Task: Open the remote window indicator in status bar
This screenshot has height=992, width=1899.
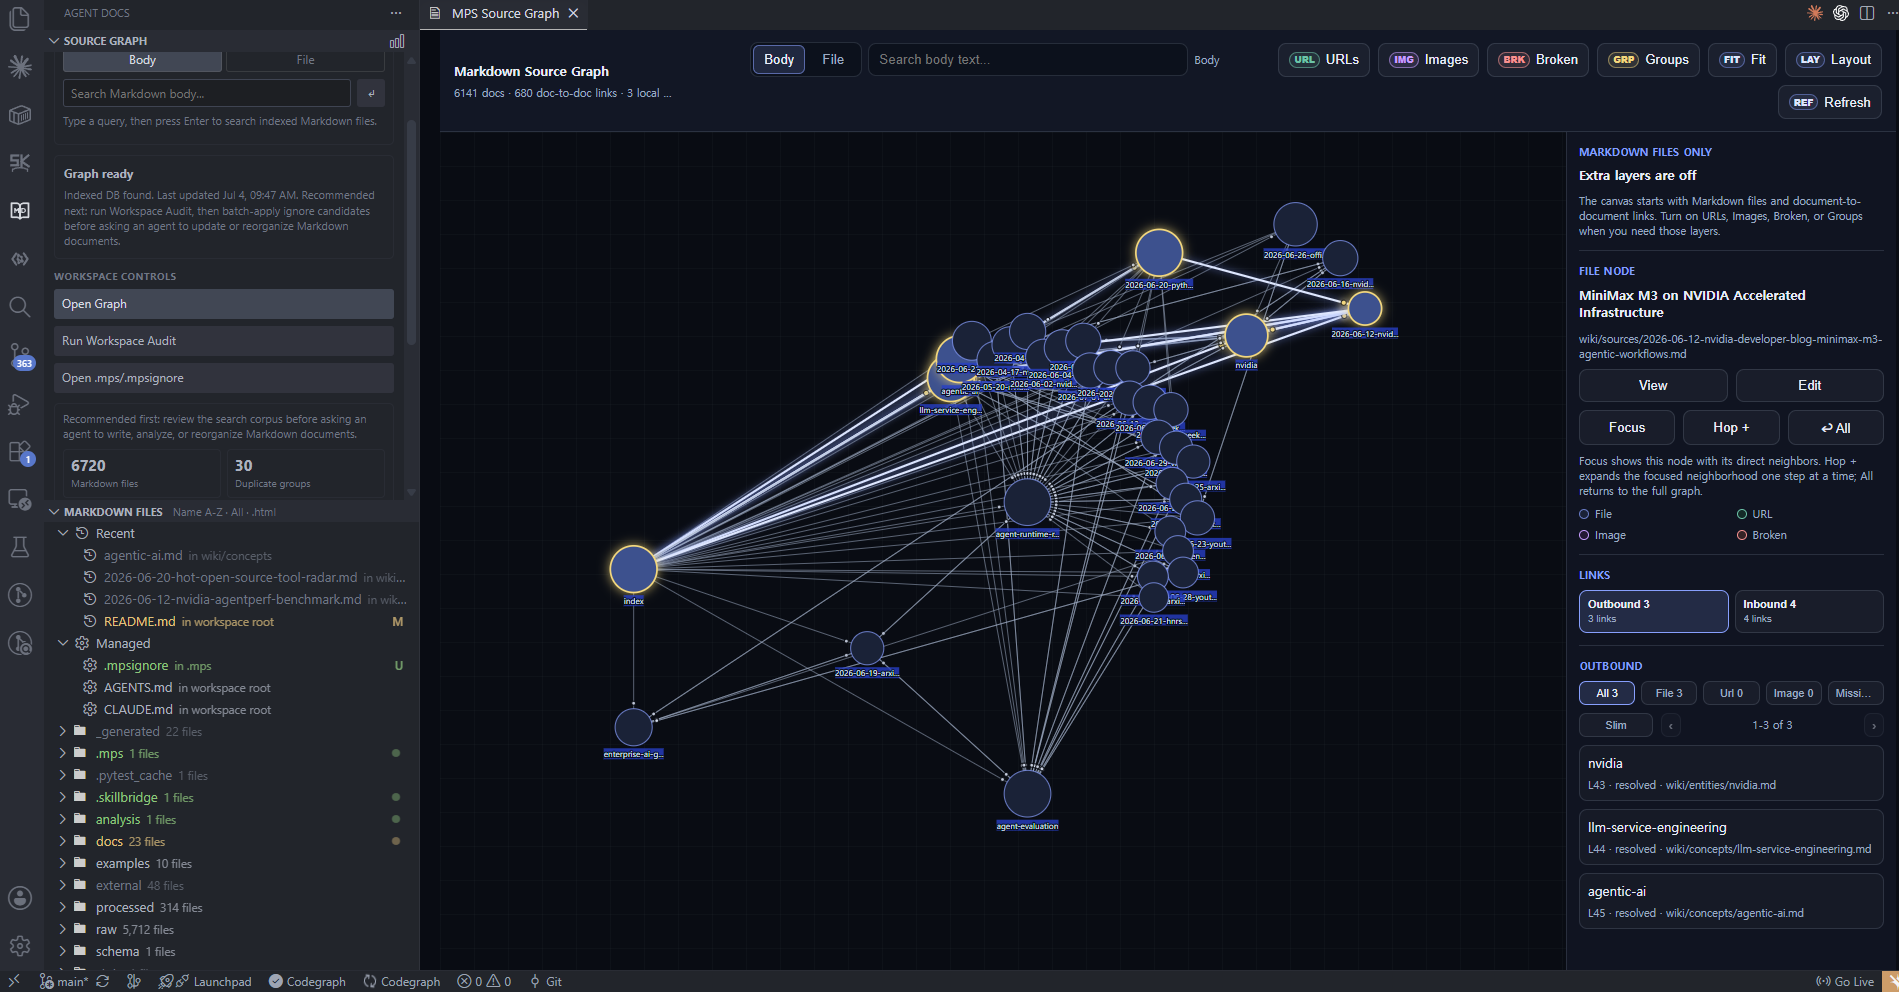Action: [14, 982]
